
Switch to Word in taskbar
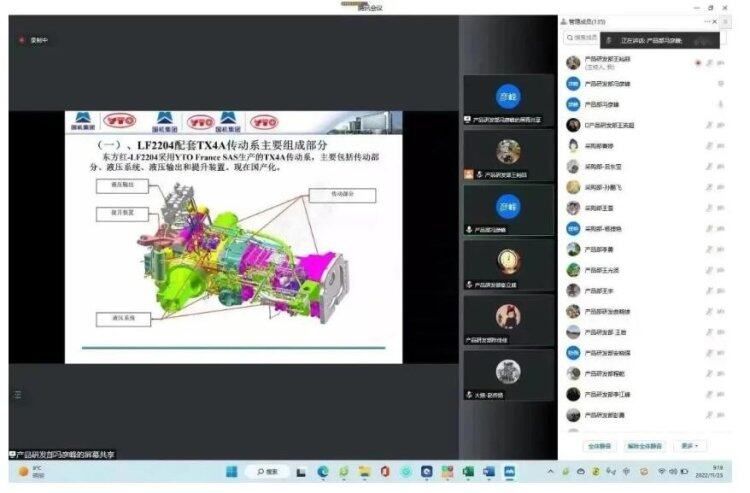click(489, 472)
